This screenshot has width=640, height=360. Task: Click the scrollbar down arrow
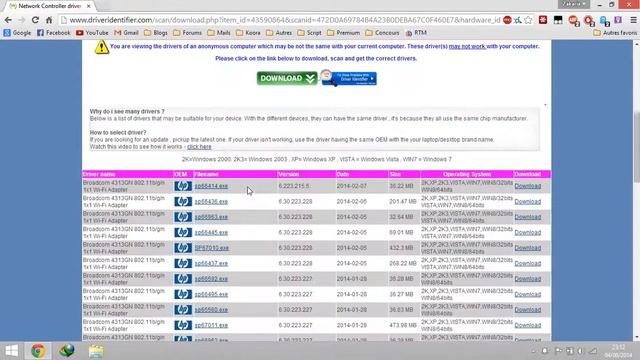click(636, 337)
